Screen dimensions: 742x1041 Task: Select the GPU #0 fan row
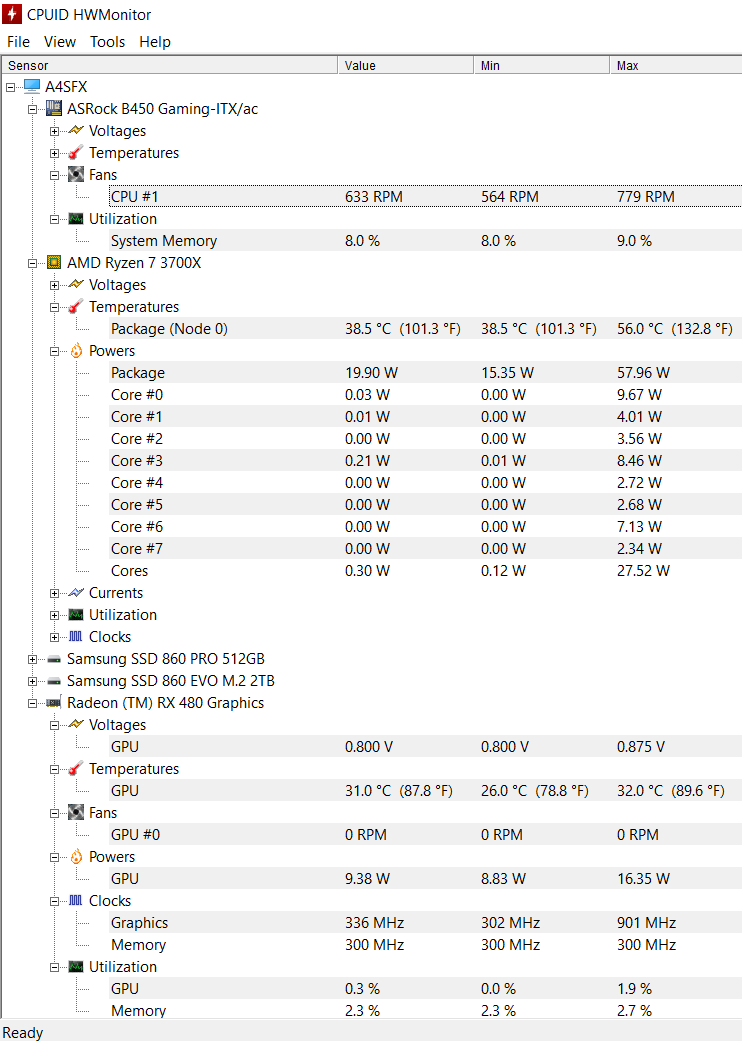425,835
